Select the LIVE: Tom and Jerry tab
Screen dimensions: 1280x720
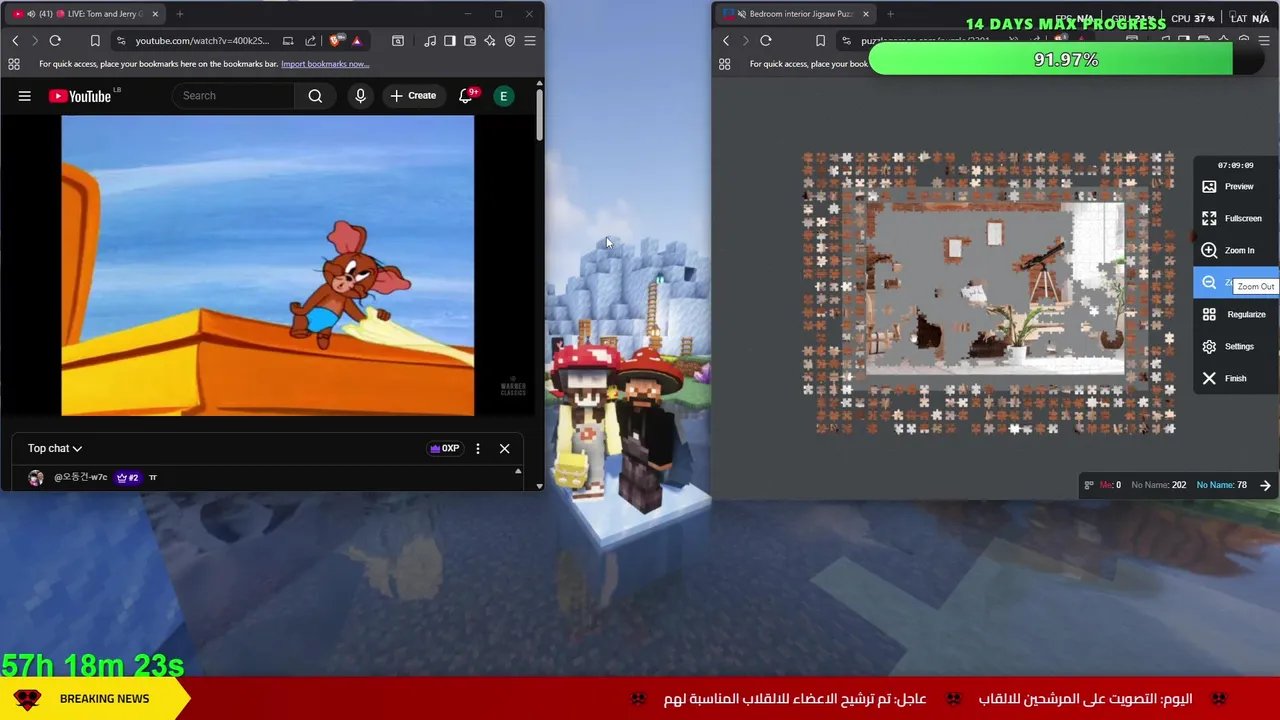click(86, 14)
